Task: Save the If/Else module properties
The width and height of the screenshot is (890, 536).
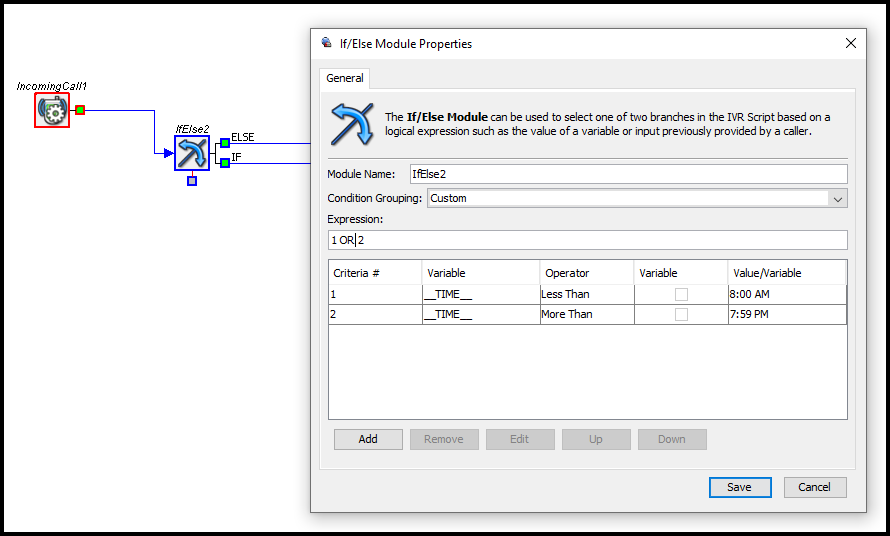Action: click(x=740, y=487)
